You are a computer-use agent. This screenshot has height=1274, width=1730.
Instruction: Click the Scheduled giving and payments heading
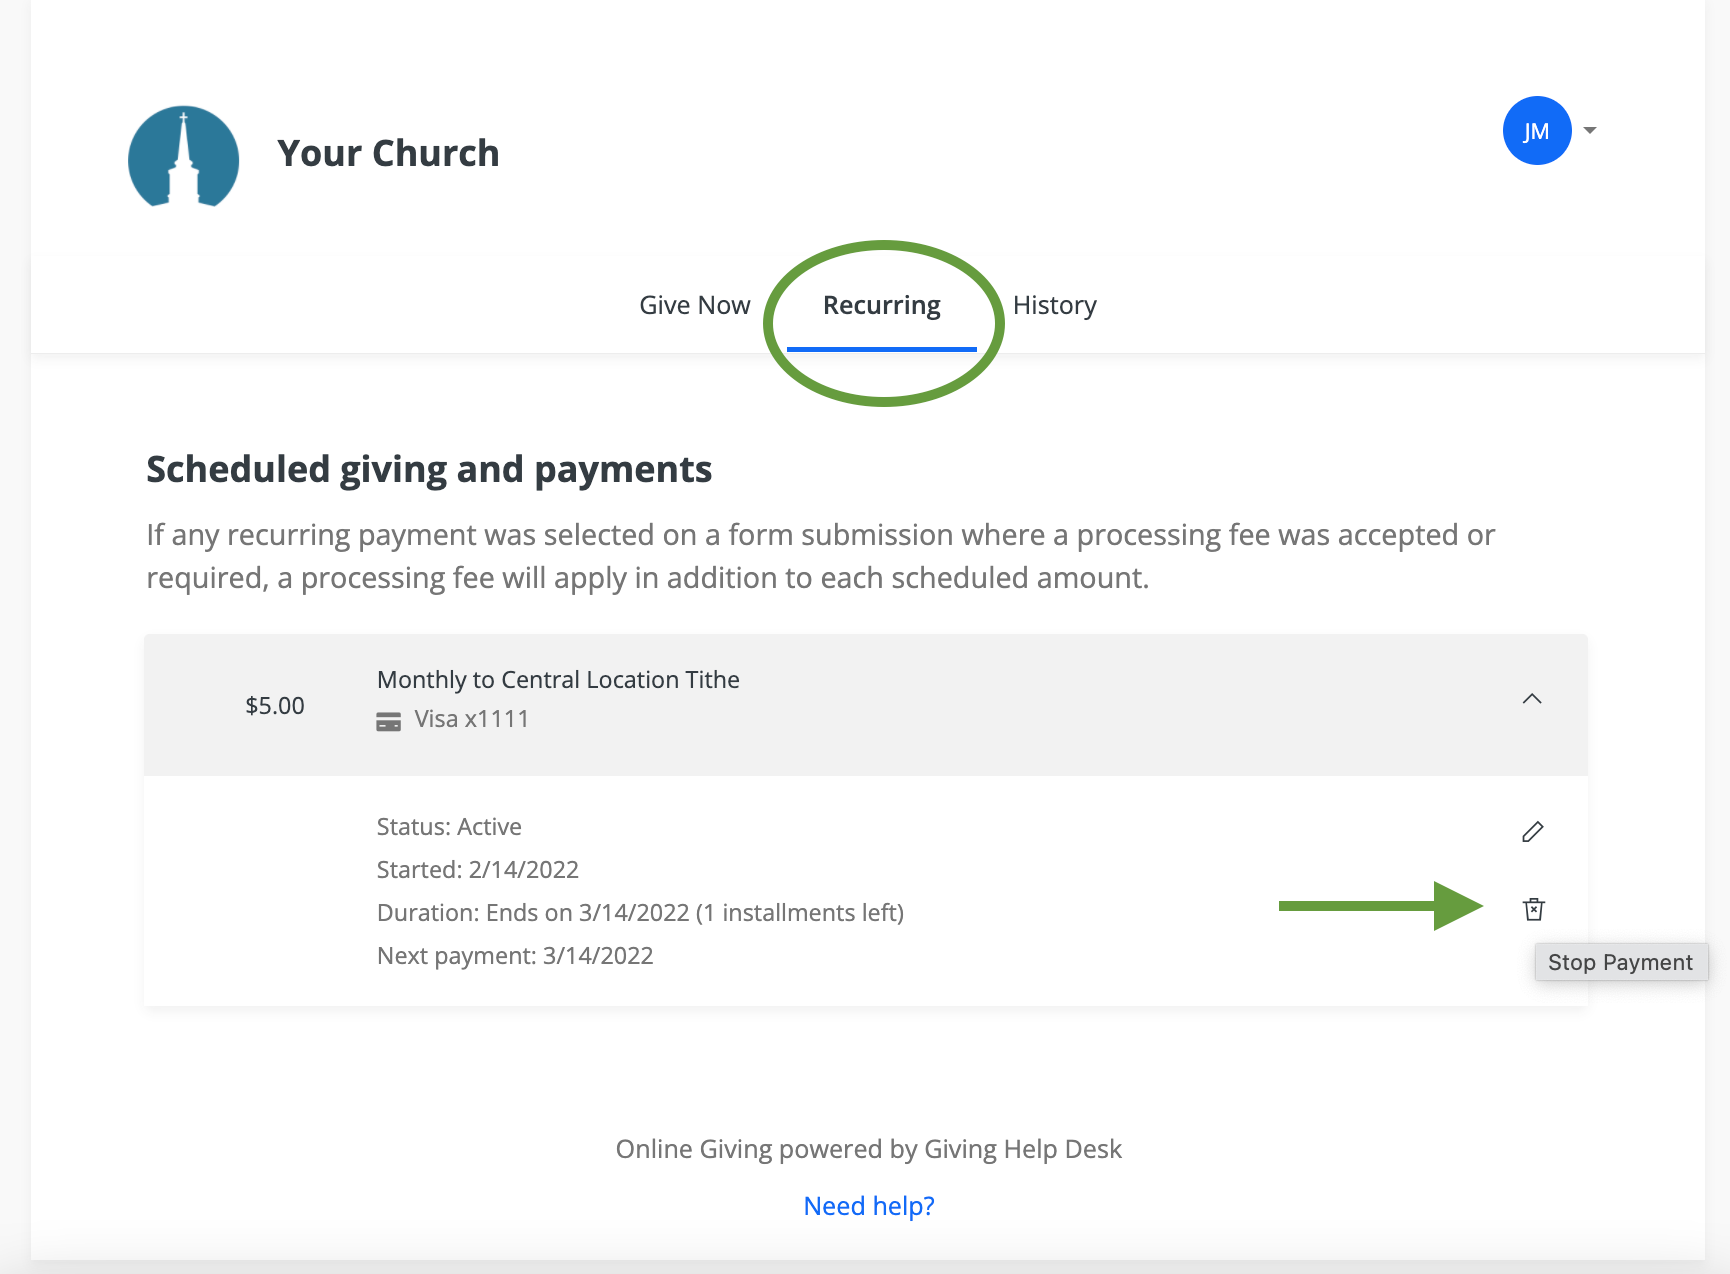[x=429, y=469]
